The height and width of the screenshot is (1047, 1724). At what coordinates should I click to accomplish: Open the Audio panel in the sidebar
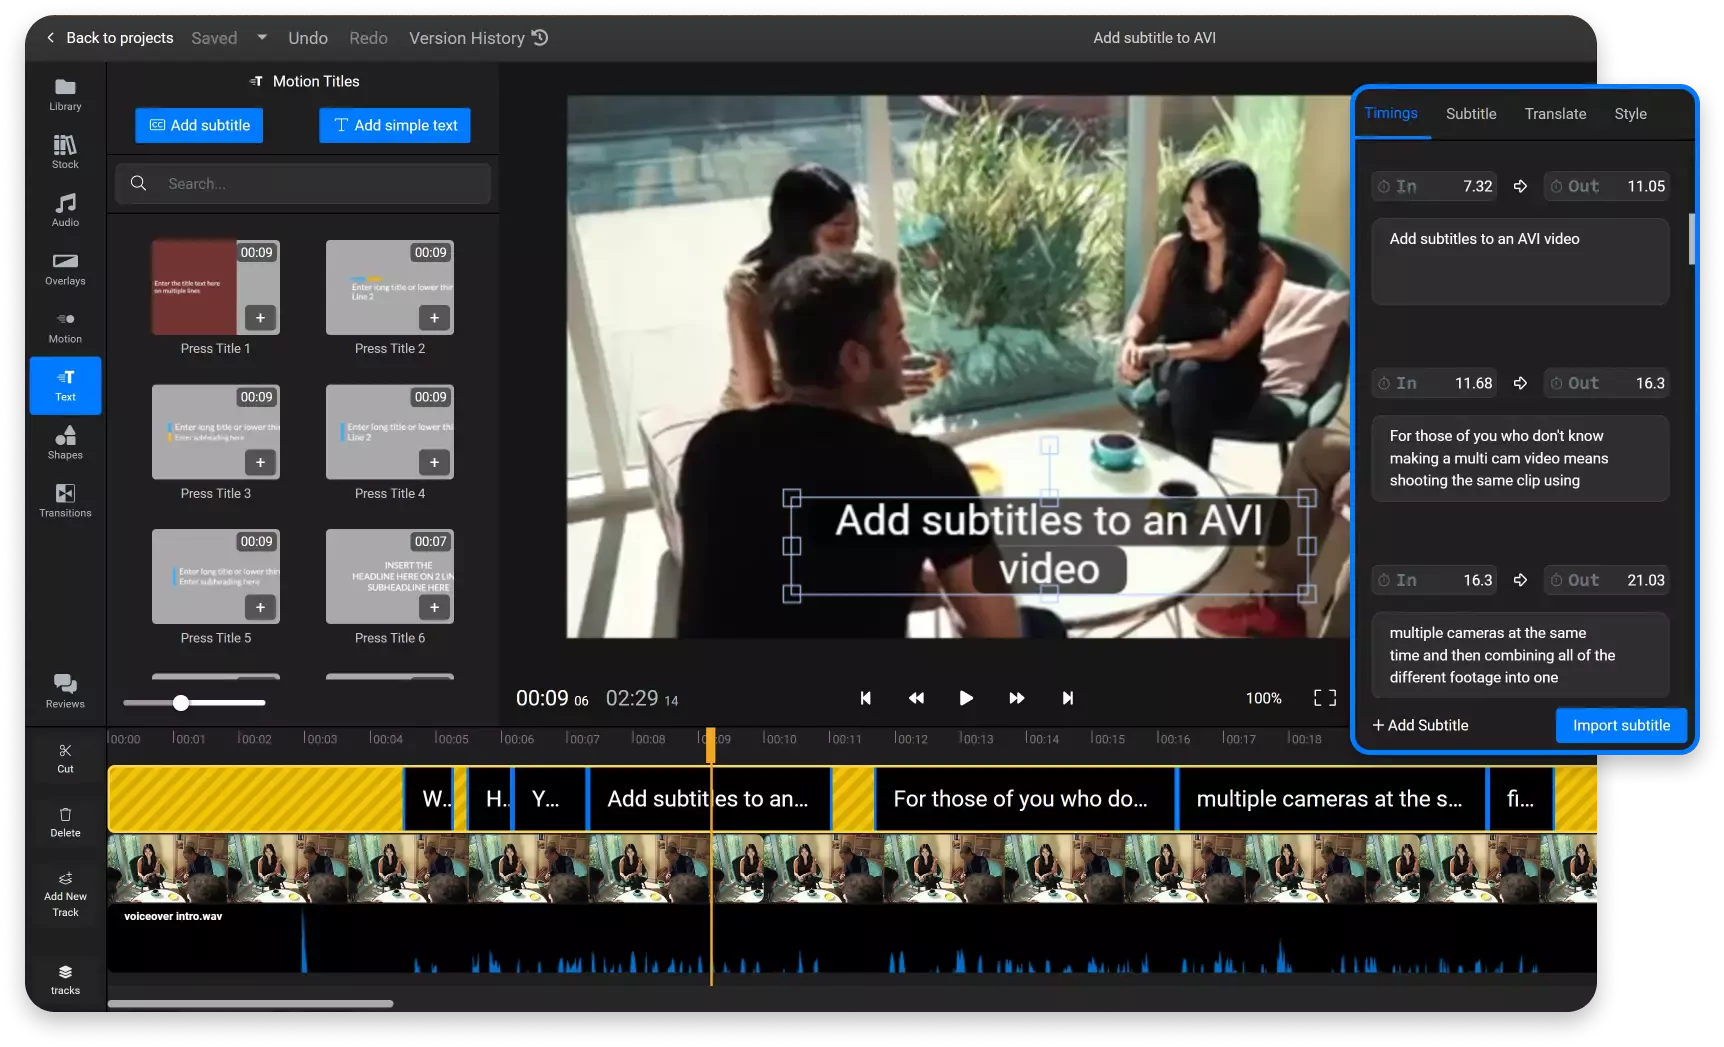point(64,209)
